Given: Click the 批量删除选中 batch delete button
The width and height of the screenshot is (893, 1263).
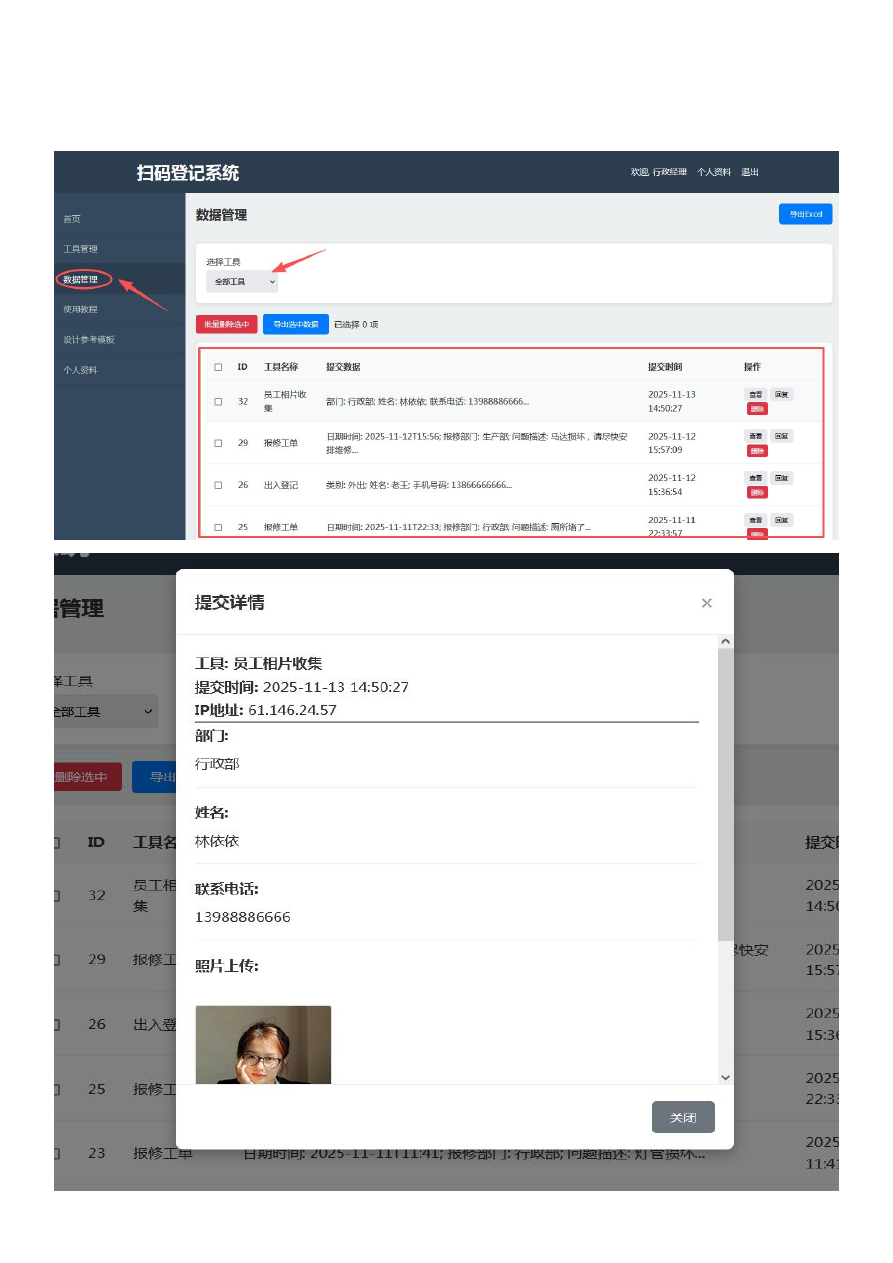Looking at the screenshot, I should (227, 323).
